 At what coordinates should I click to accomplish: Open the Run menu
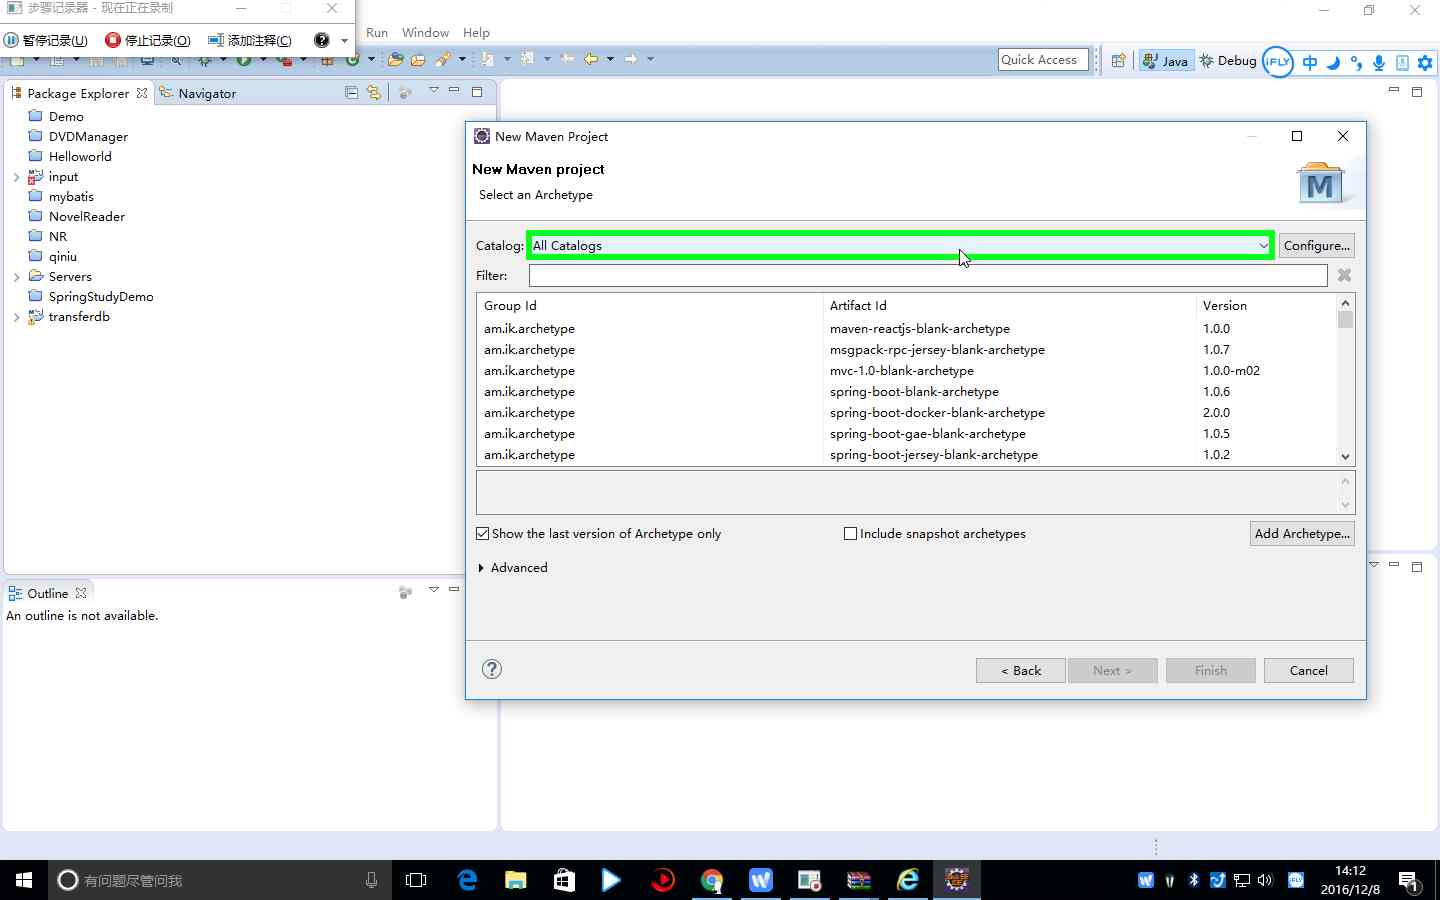377,33
